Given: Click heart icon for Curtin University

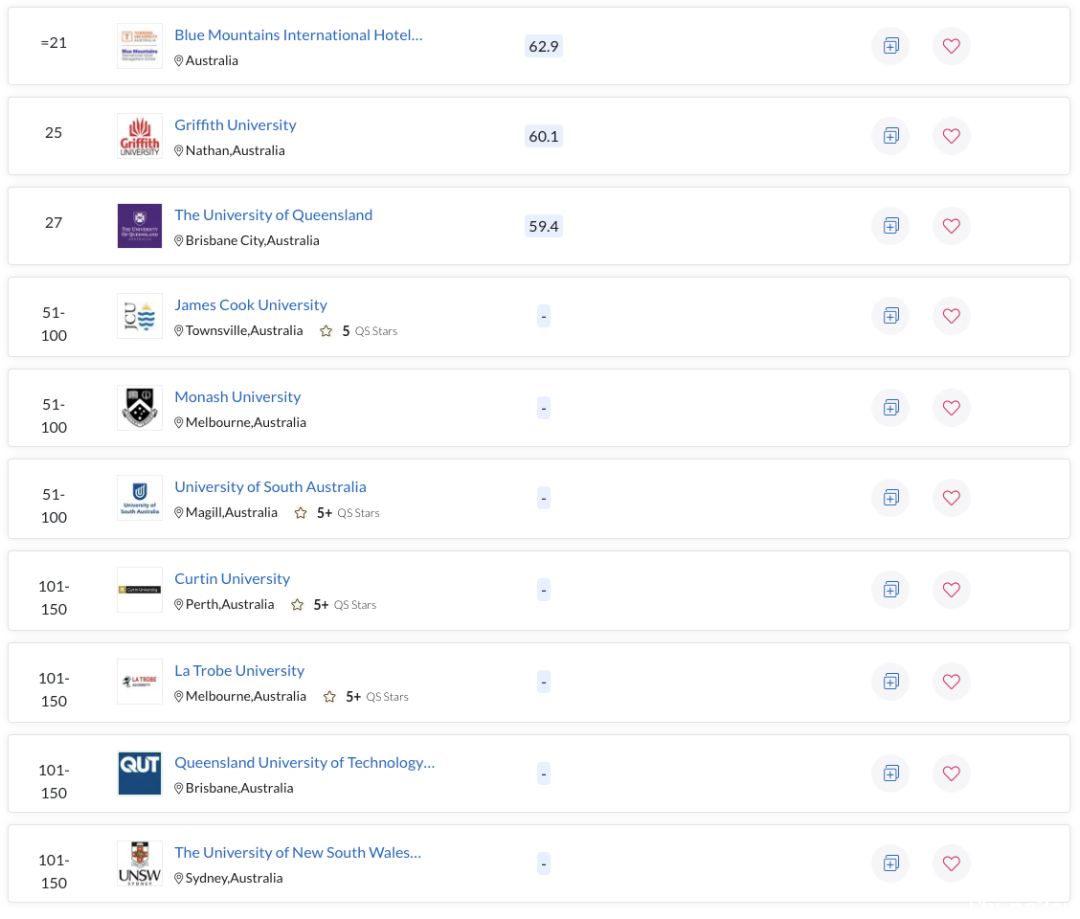Looking at the screenshot, I should [951, 590].
